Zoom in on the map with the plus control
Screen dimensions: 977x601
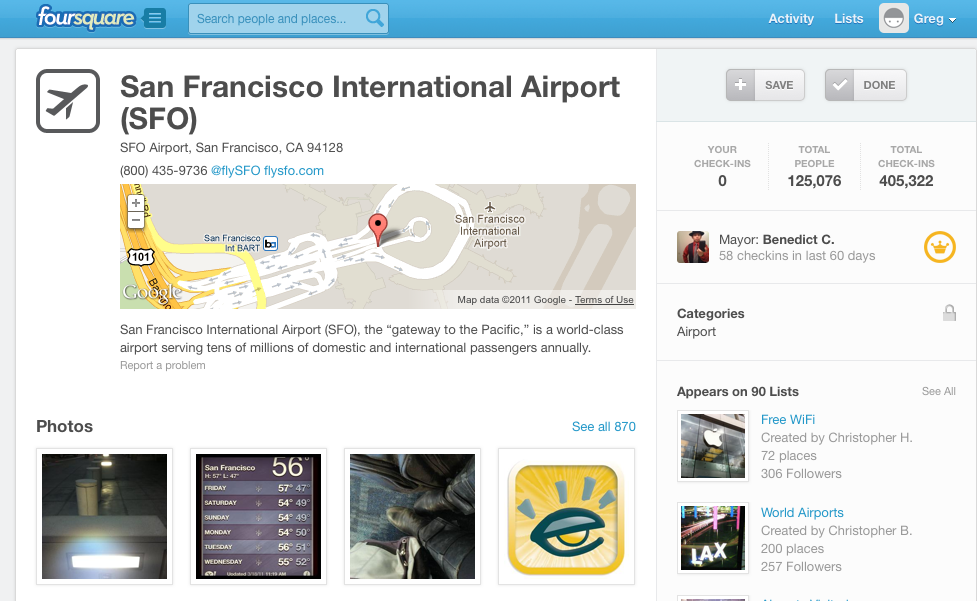134,202
